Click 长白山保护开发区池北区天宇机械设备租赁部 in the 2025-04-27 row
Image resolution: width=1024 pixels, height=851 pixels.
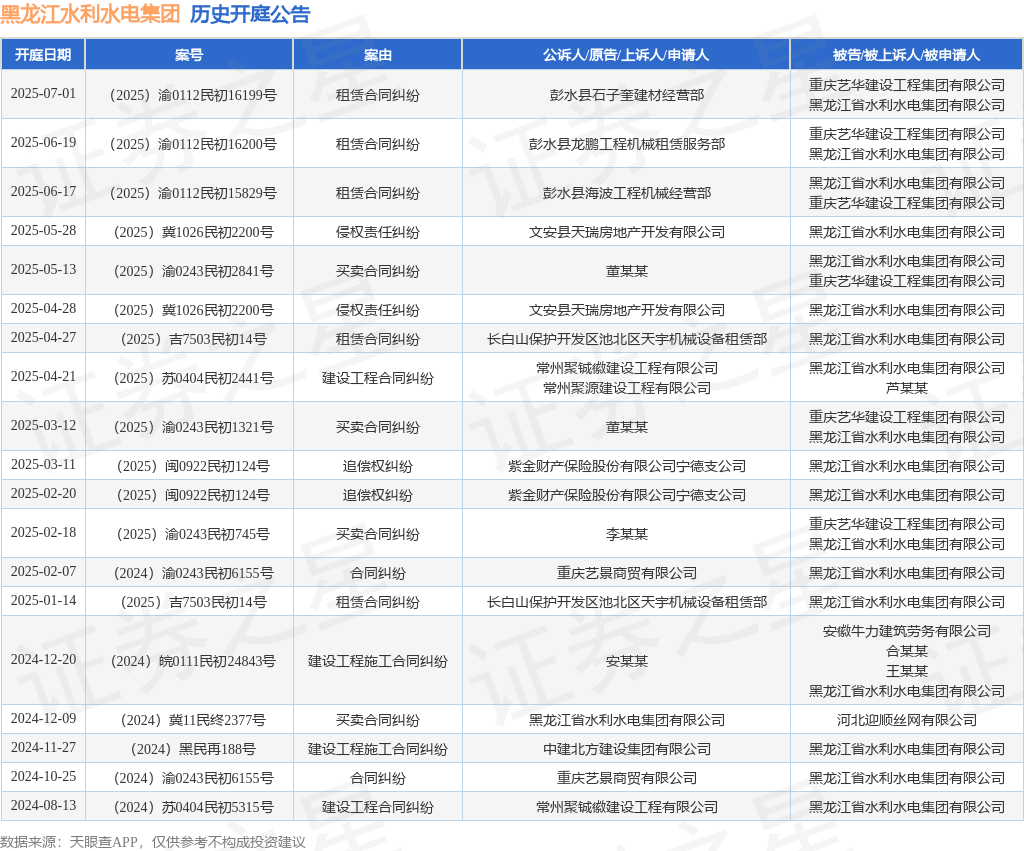[626, 339]
